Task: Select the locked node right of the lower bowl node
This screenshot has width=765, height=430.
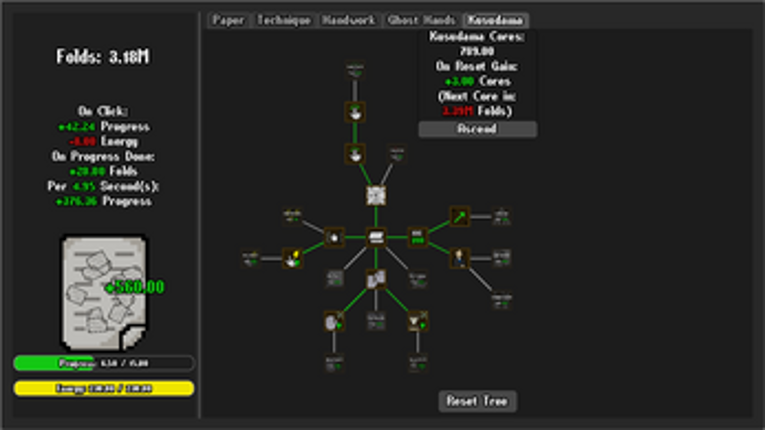Action: (397, 154)
